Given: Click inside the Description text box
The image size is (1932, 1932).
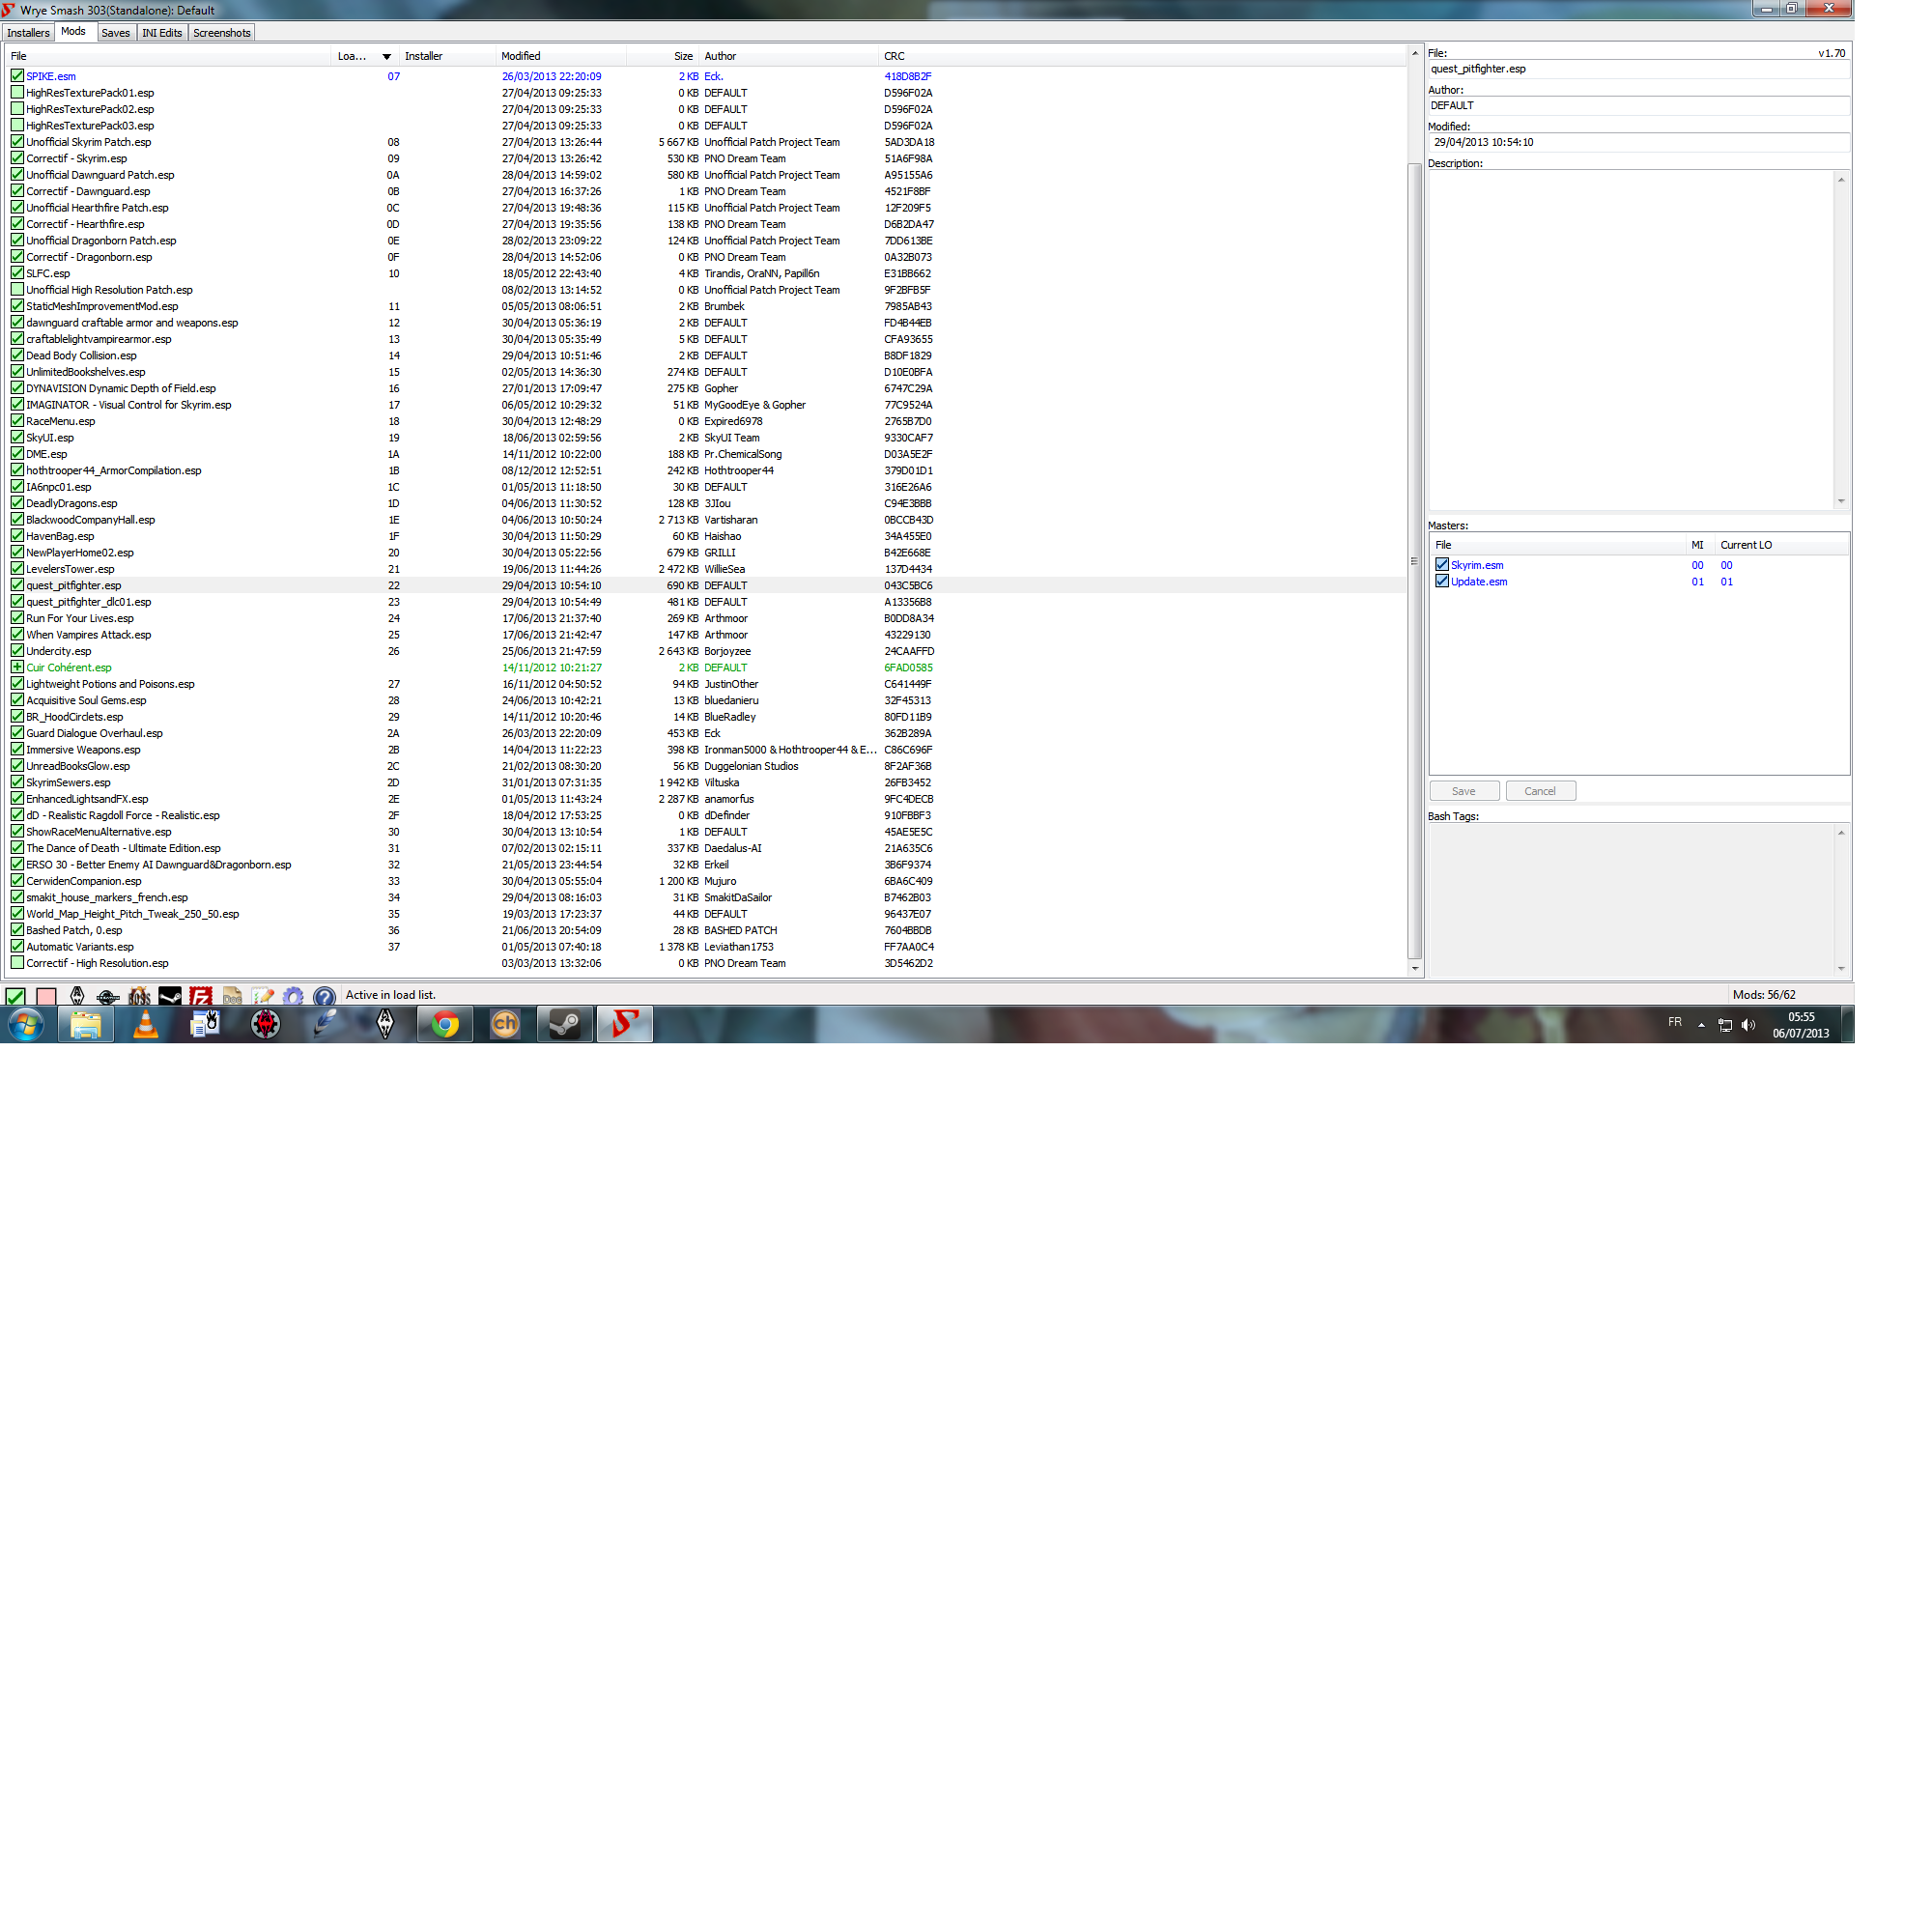Looking at the screenshot, I should (x=1631, y=340).
